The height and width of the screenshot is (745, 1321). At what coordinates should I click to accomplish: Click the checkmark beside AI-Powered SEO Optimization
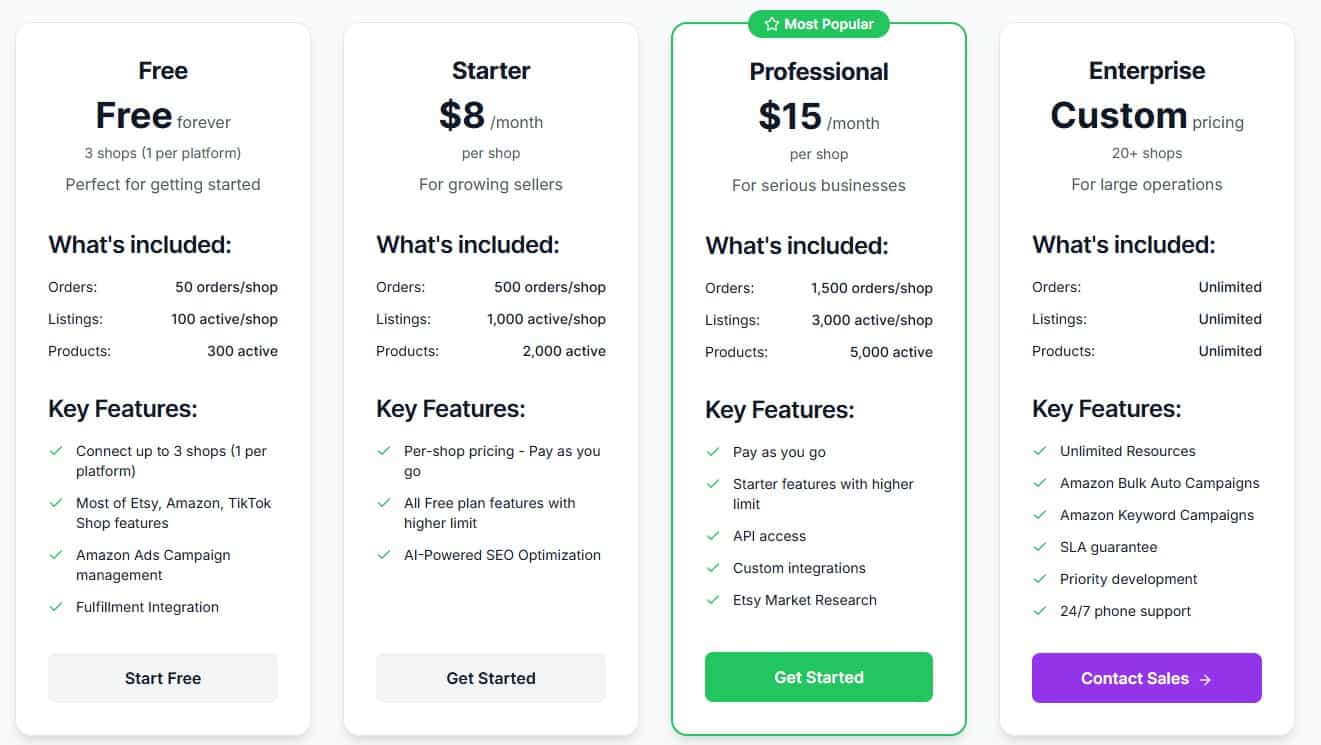tap(384, 554)
